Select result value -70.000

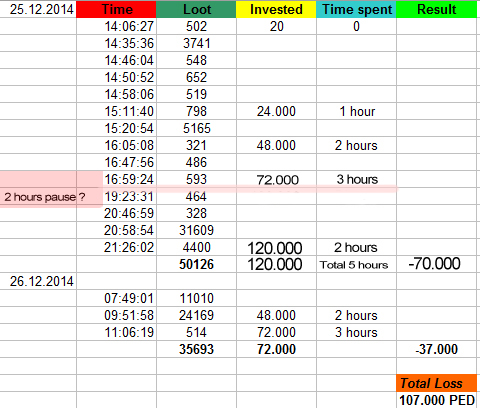(x=435, y=264)
